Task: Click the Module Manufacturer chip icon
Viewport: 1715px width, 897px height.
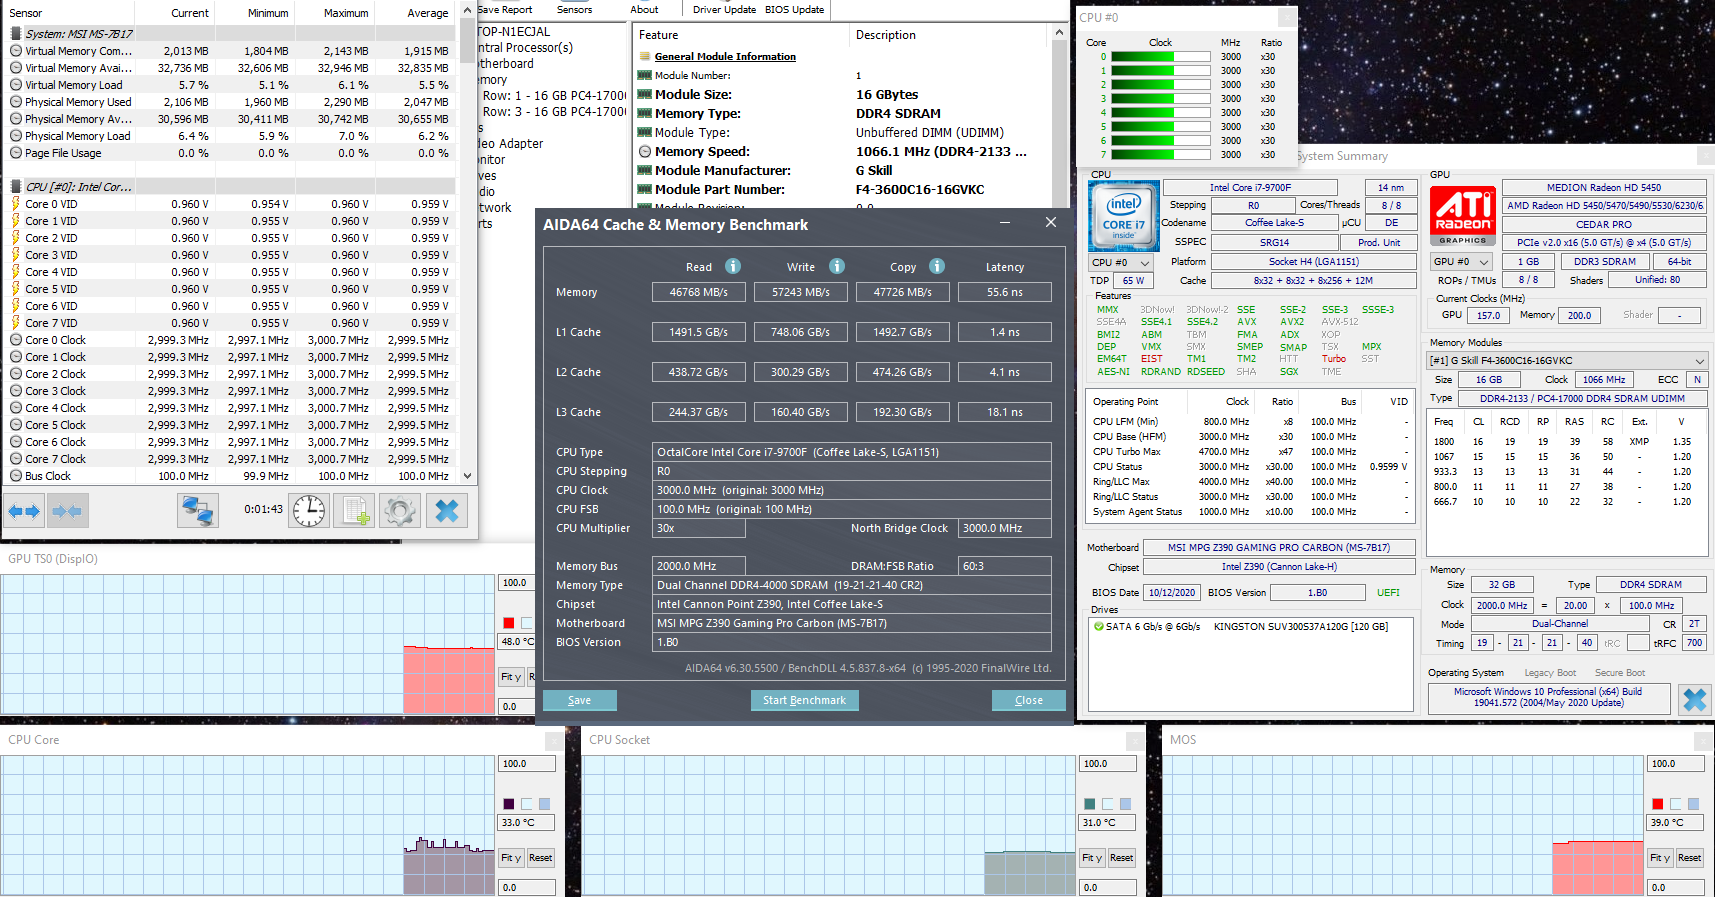Action: (x=645, y=171)
